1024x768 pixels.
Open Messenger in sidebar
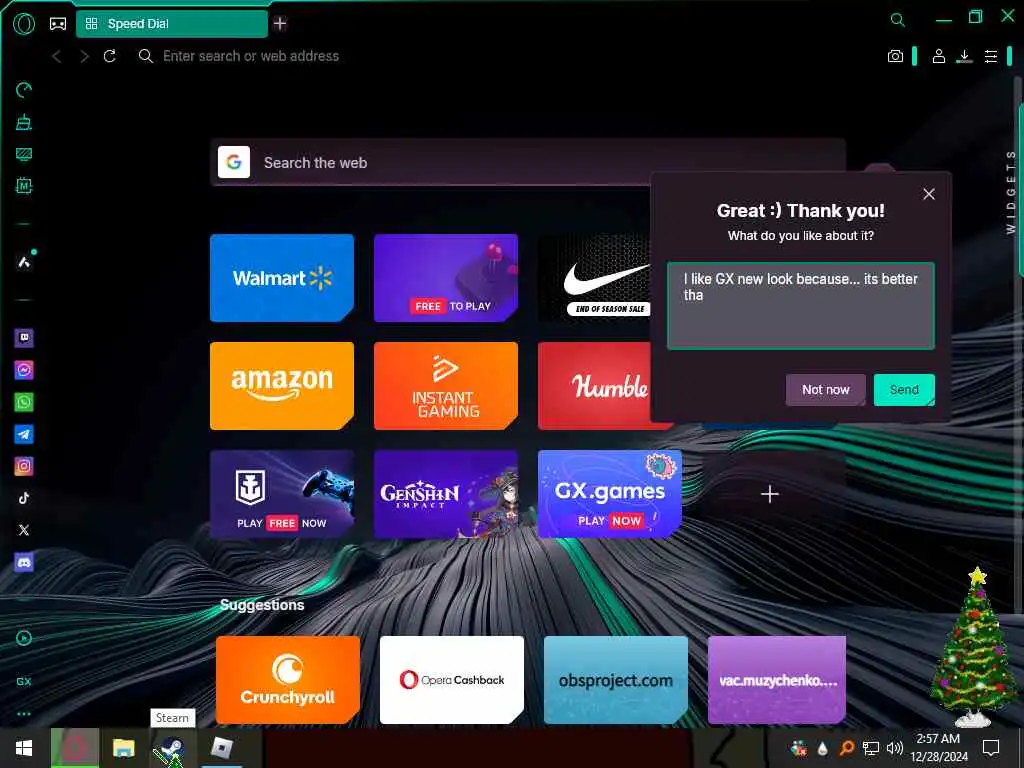tap(24, 370)
